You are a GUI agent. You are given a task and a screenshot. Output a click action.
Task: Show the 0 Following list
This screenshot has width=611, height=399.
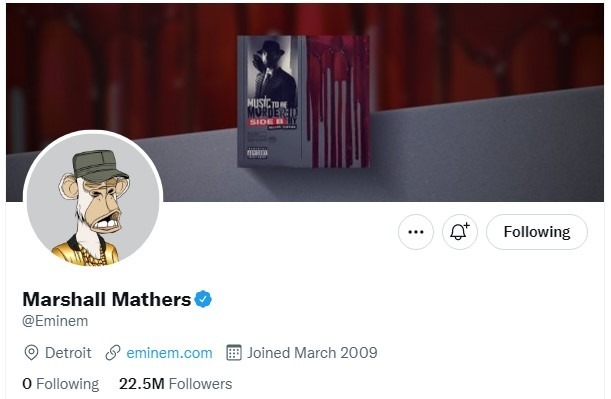(x=61, y=384)
